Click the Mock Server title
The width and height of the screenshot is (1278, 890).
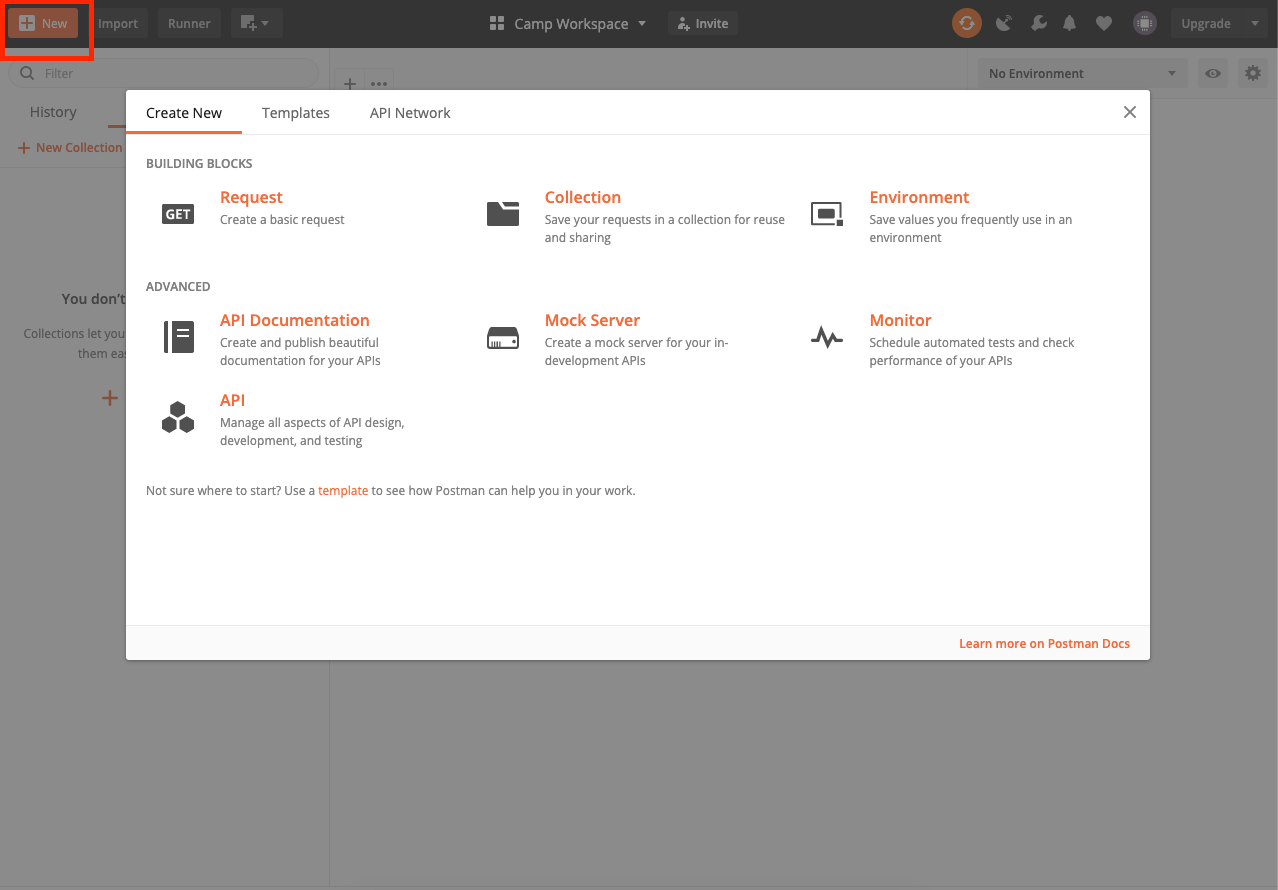[x=592, y=320]
